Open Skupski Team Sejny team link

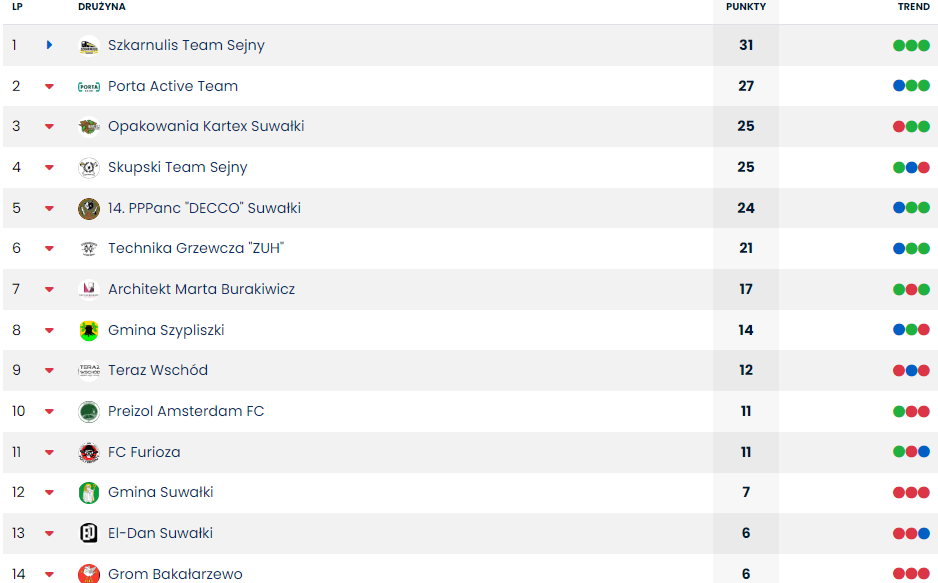[x=177, y=167]
